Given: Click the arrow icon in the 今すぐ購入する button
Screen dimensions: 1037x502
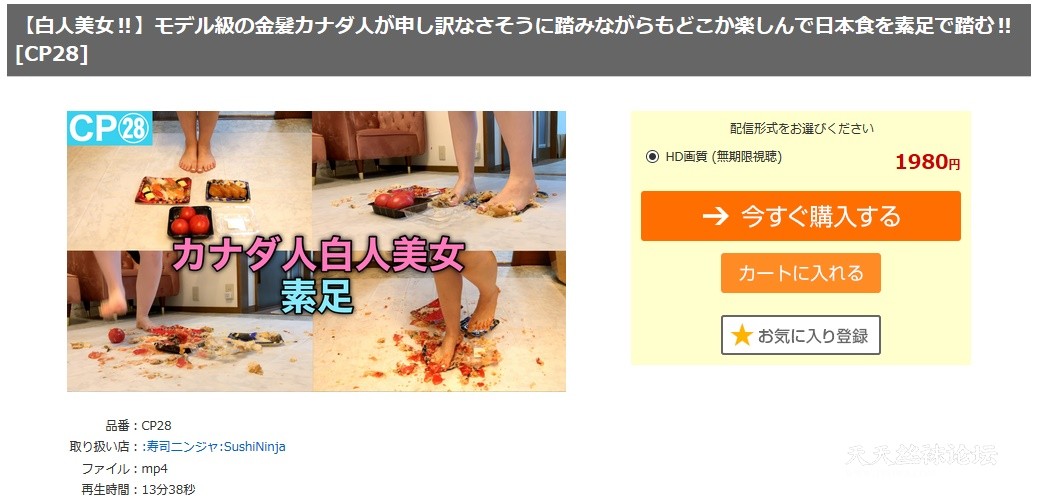Looking at the screenshot, I should [x=715, y=216].
